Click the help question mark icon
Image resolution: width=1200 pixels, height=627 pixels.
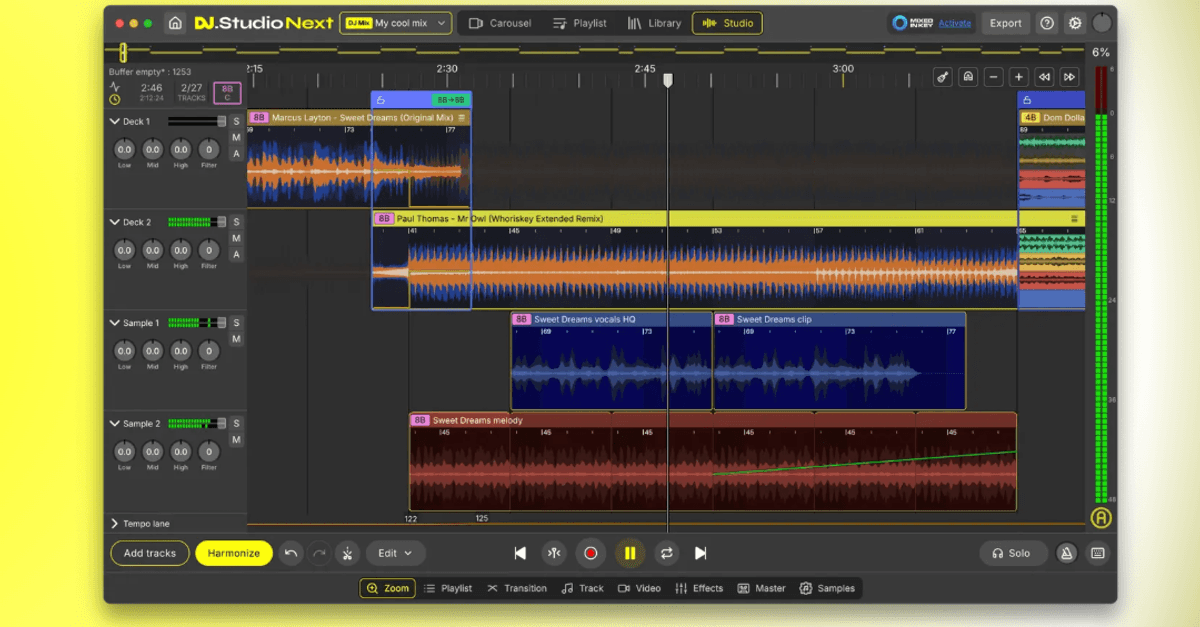click(1047, 23)
